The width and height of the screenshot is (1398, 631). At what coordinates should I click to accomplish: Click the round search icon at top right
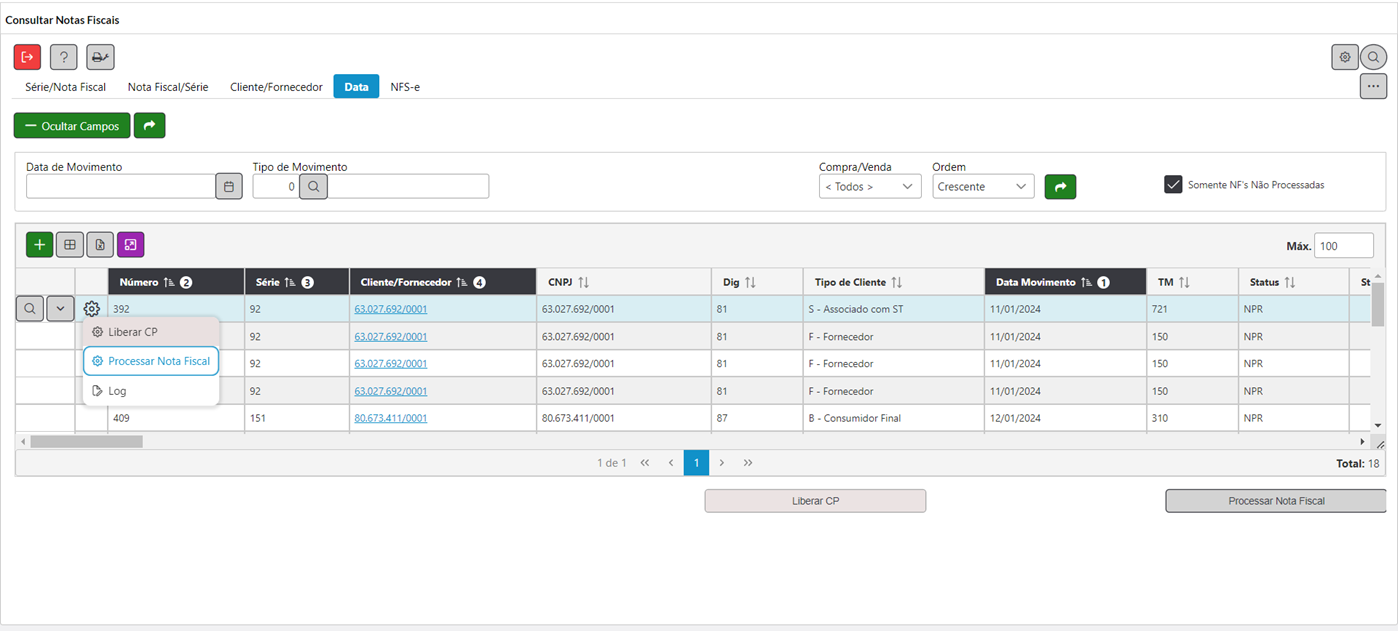pos(1374,57)
